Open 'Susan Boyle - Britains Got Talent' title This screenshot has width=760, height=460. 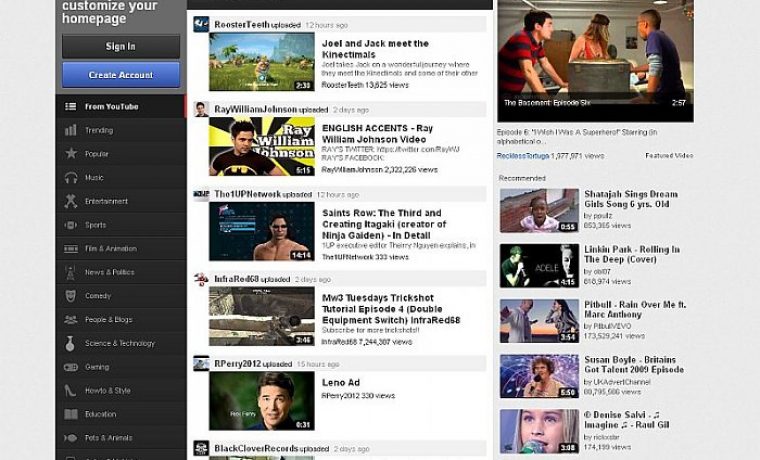coord(634,365)
